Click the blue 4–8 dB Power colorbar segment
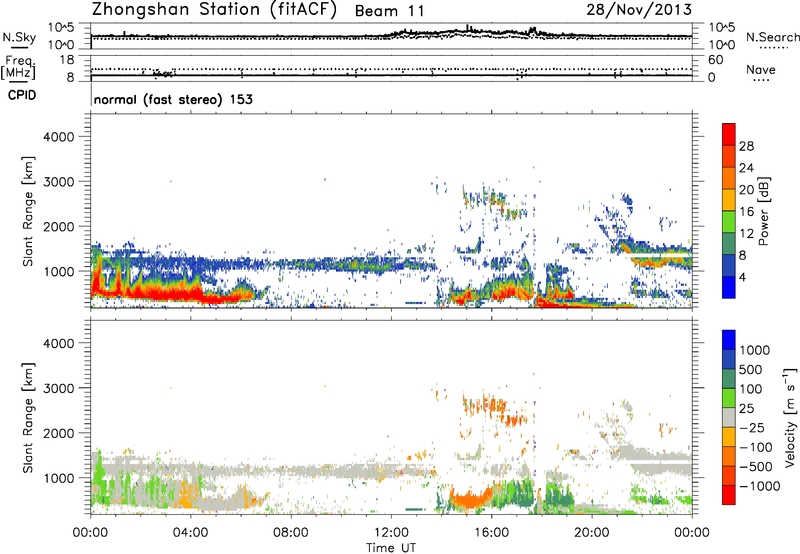Viewport: 800px width, 554px height. (x=729, y=266)
